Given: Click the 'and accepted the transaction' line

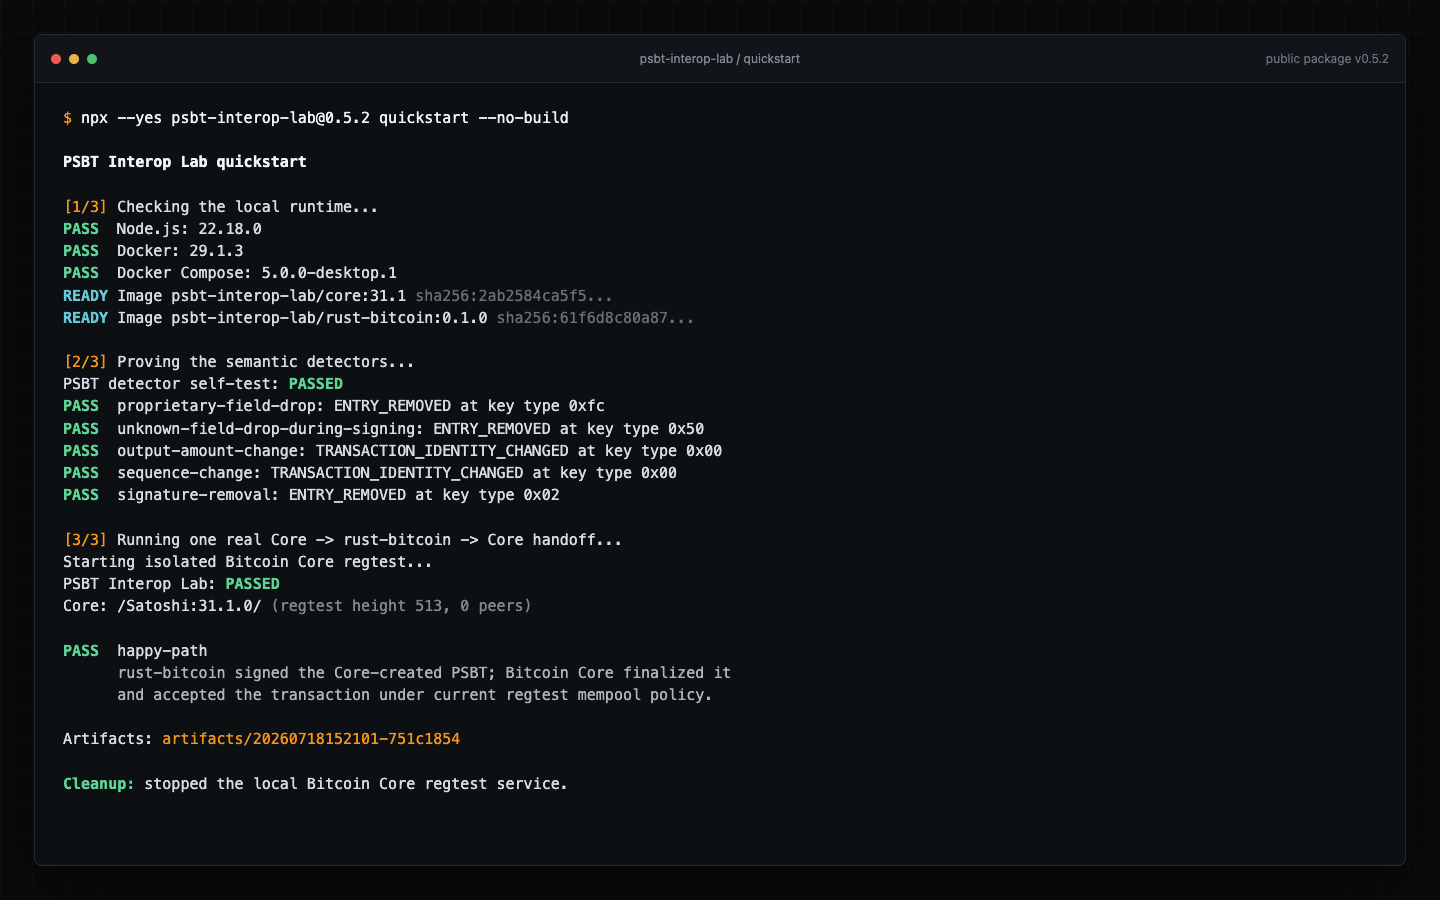Looking at the screenshot, I should point(415,695).
